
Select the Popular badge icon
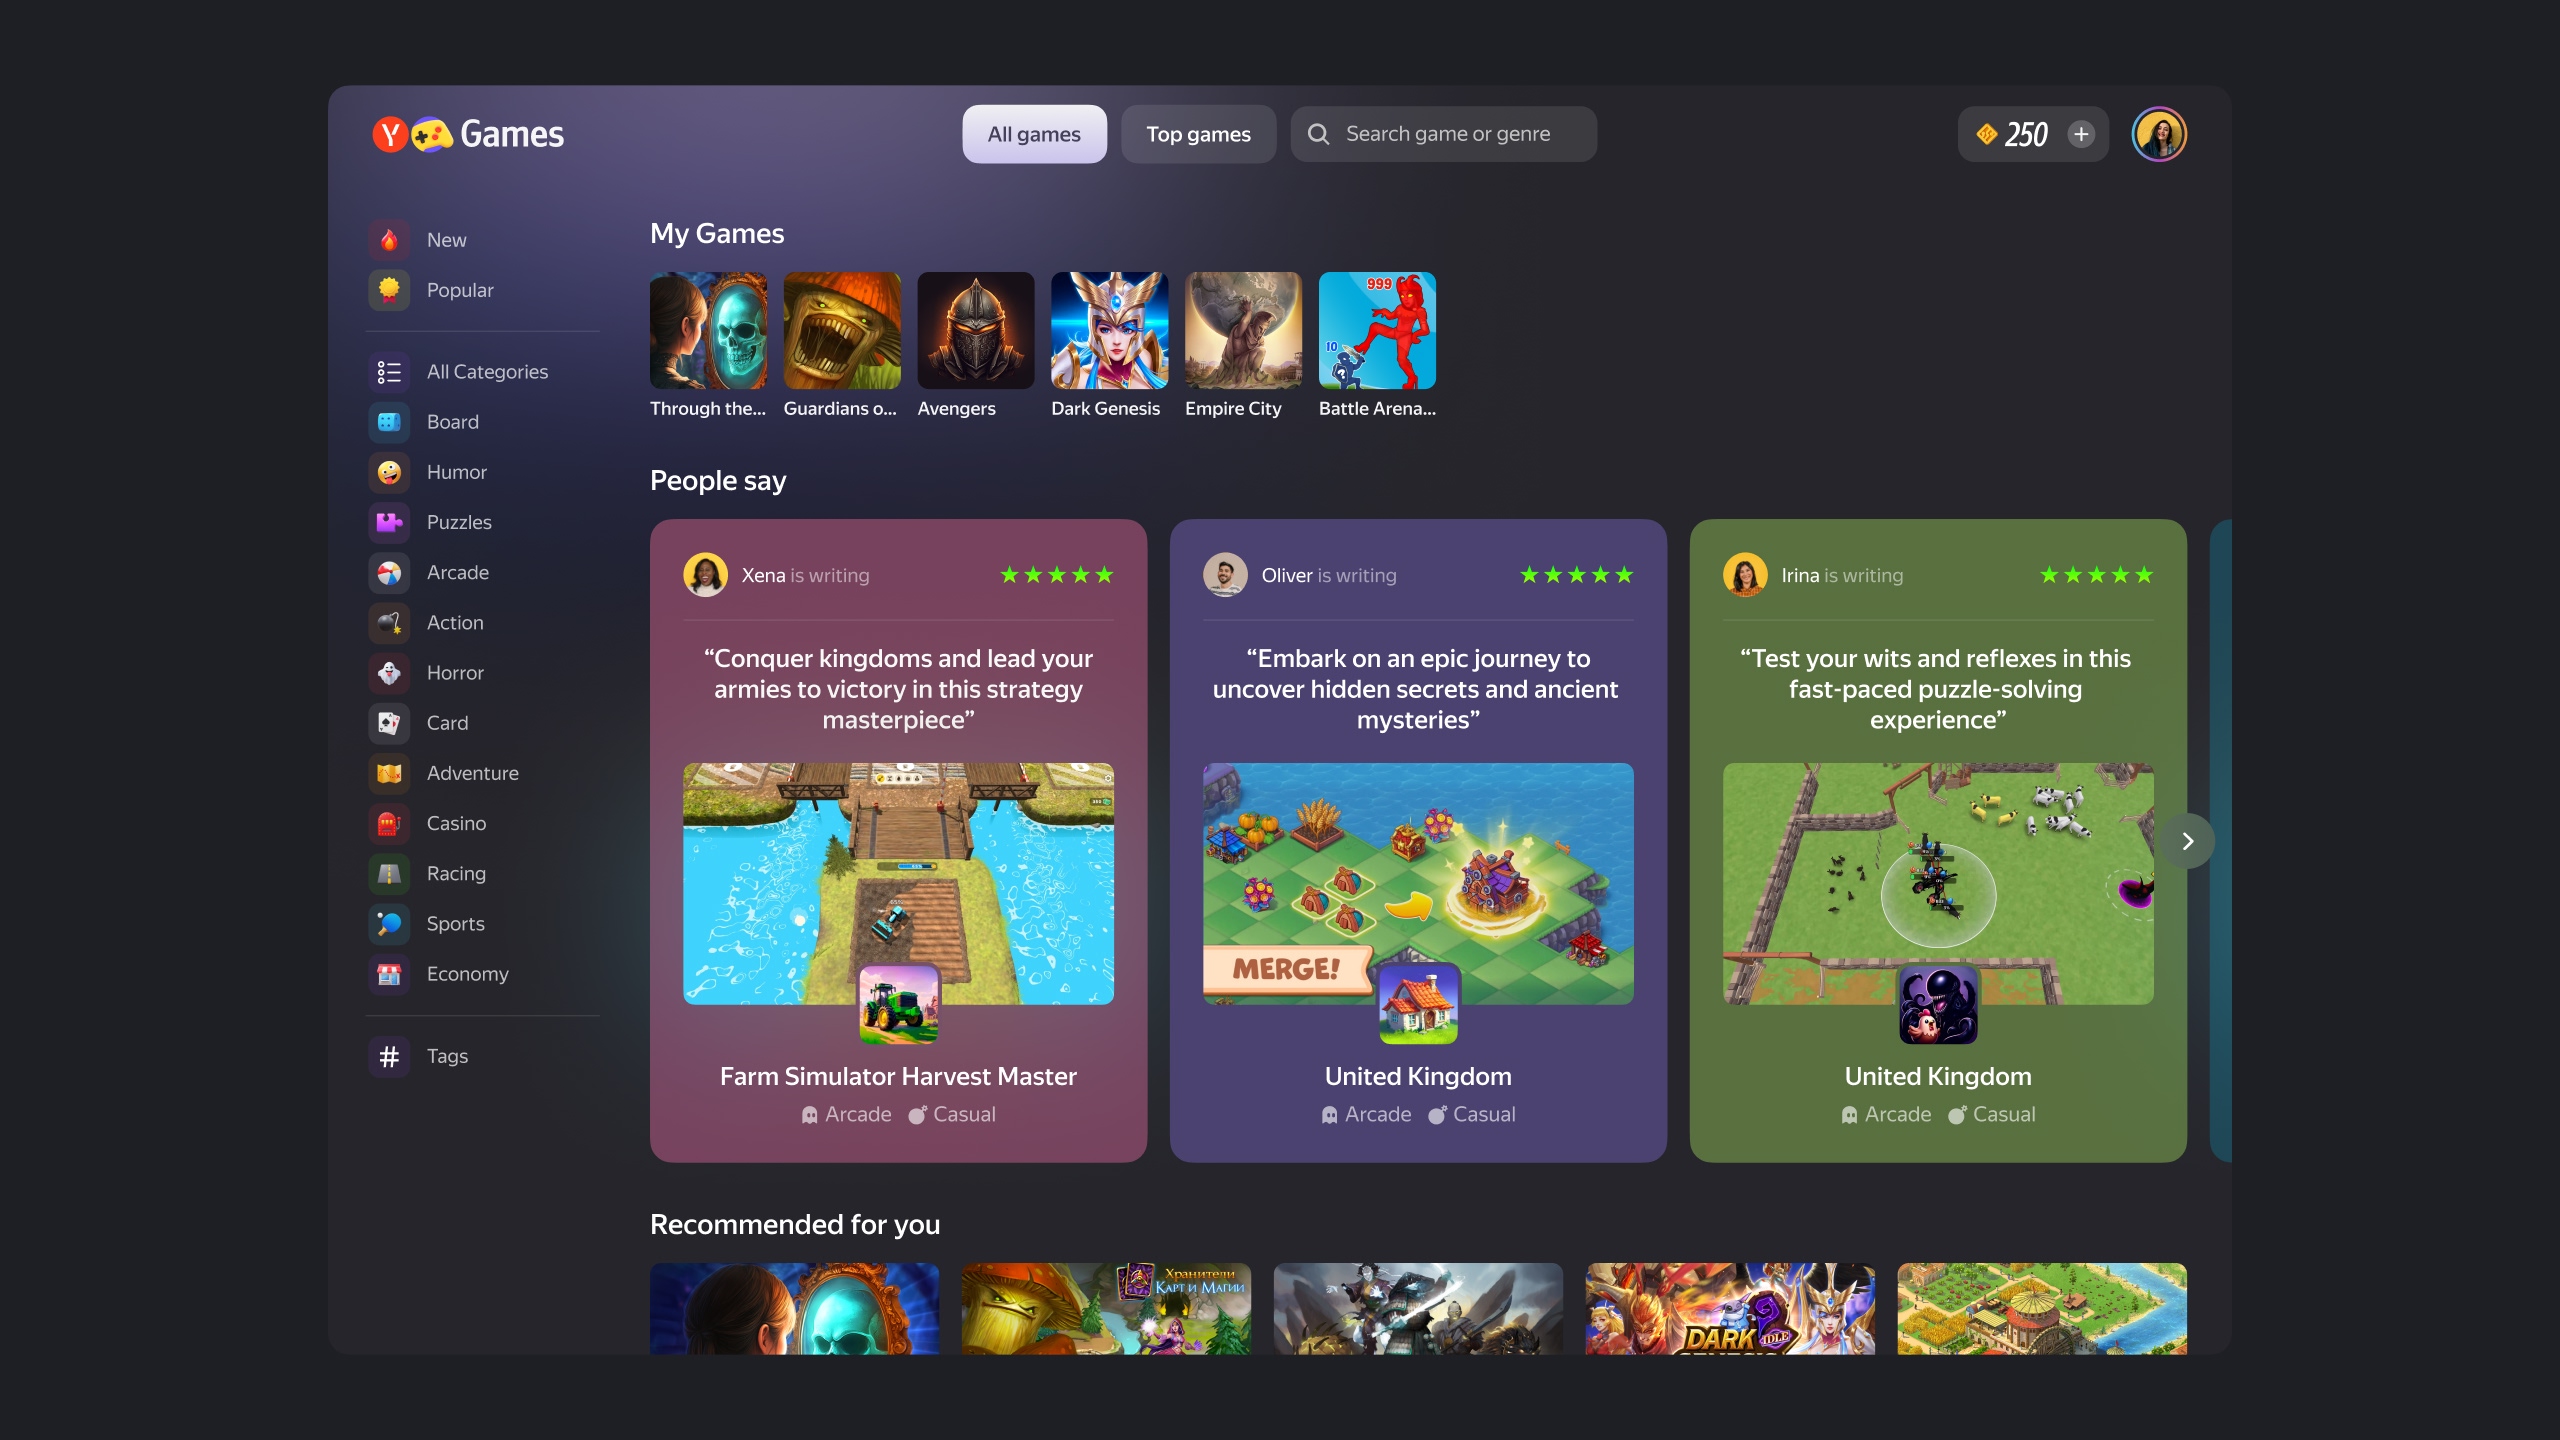click(389, 290)
